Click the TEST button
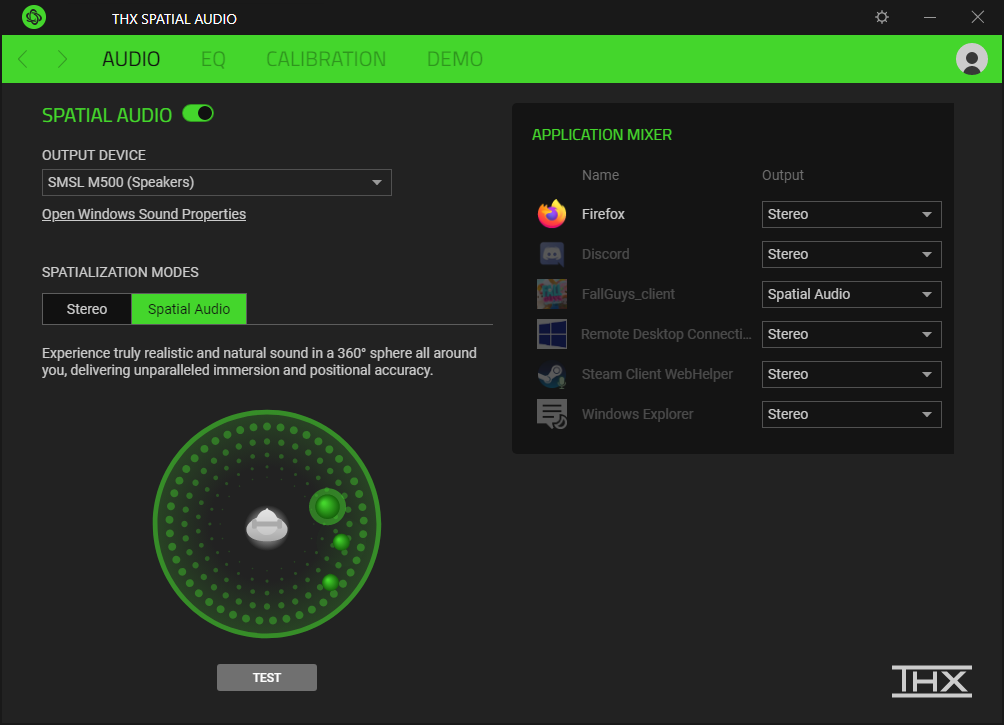1004x725 pixels. point(267,678)
